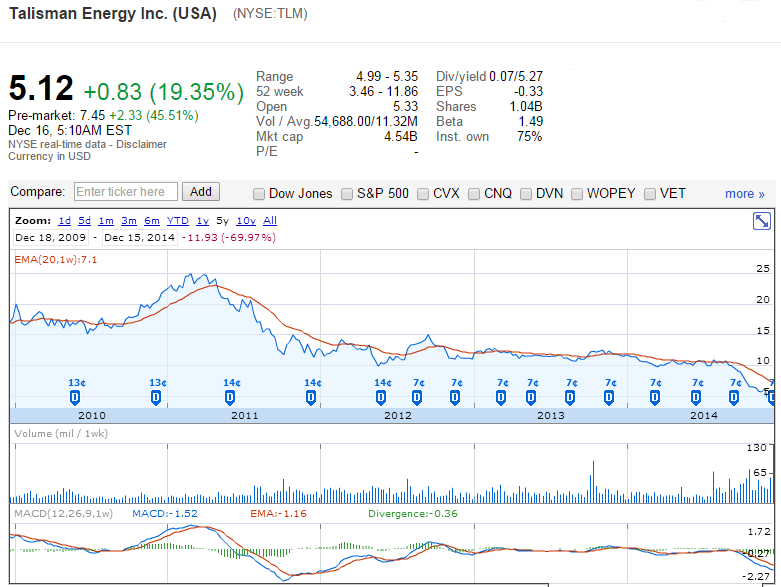This screenshot has height=587, width=781.
Task: Open the first 13¢ dividend marker in early 2010
Action: coord(75,397)
